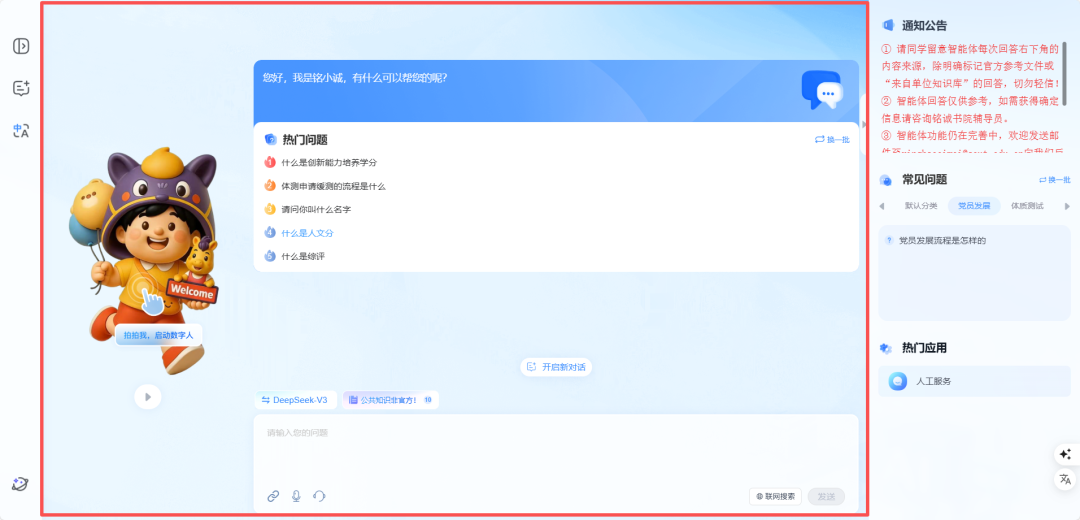
Task: Open the Chinese-English language switch icon
Action: tap(21, 130)
